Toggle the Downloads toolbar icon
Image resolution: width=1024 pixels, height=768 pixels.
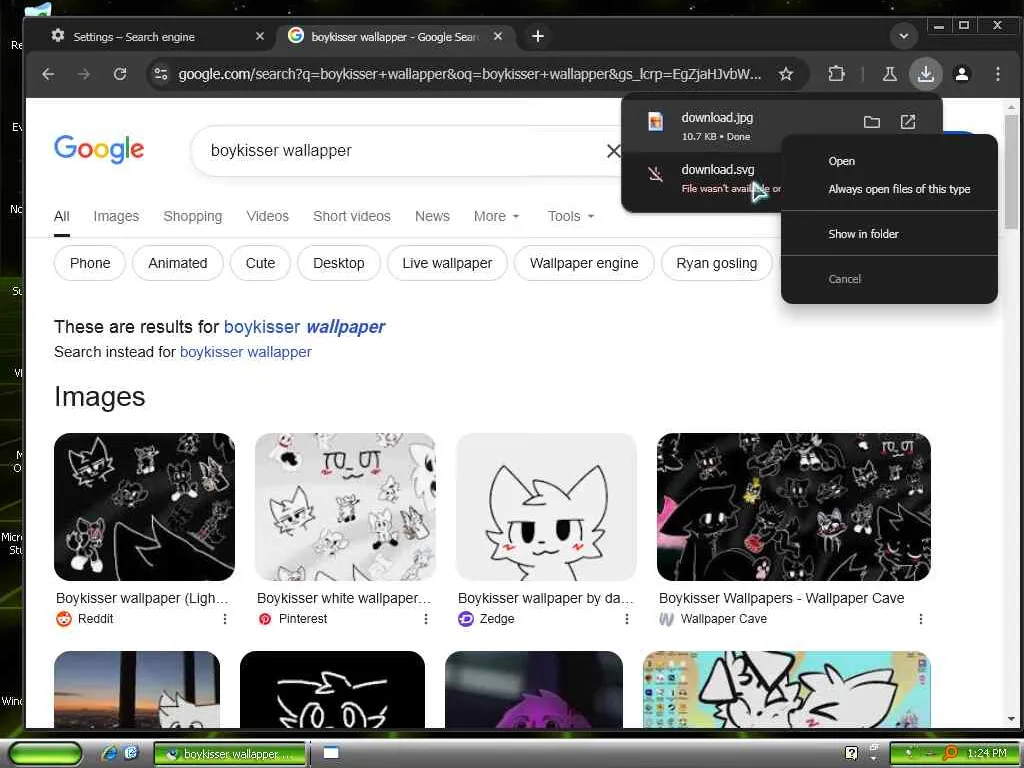point(925,74)
